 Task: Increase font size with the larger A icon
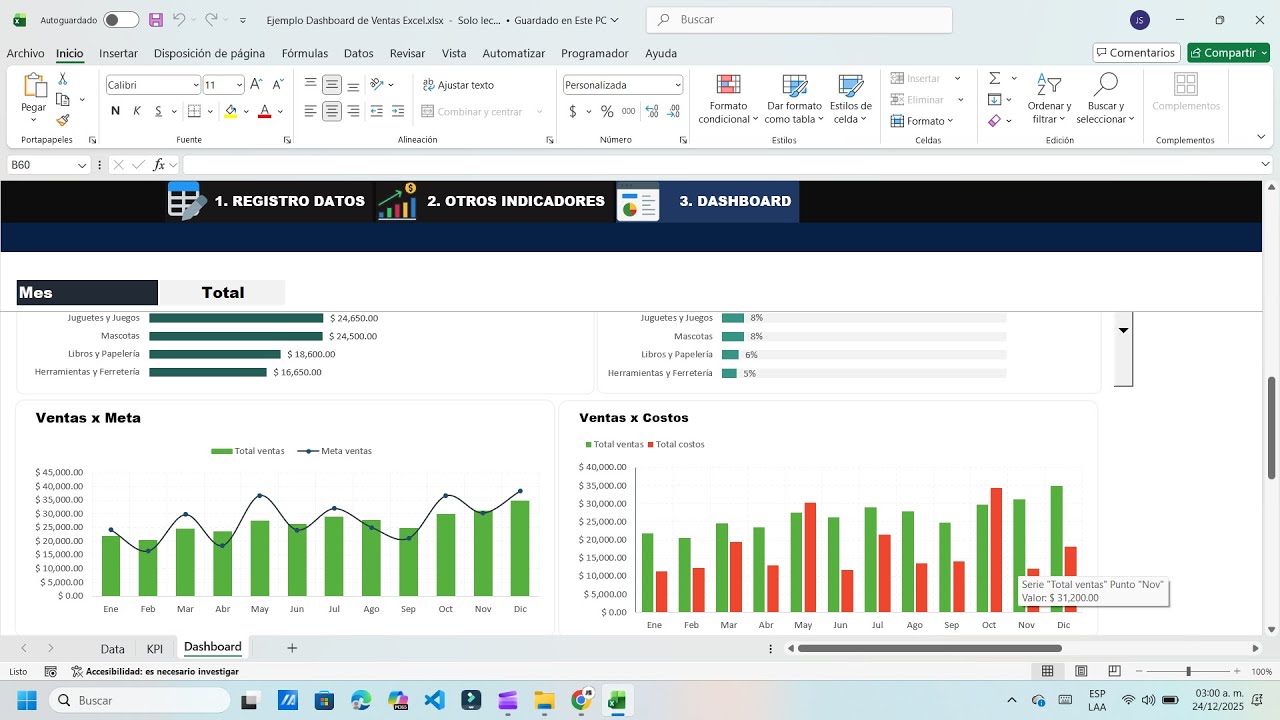256,85
